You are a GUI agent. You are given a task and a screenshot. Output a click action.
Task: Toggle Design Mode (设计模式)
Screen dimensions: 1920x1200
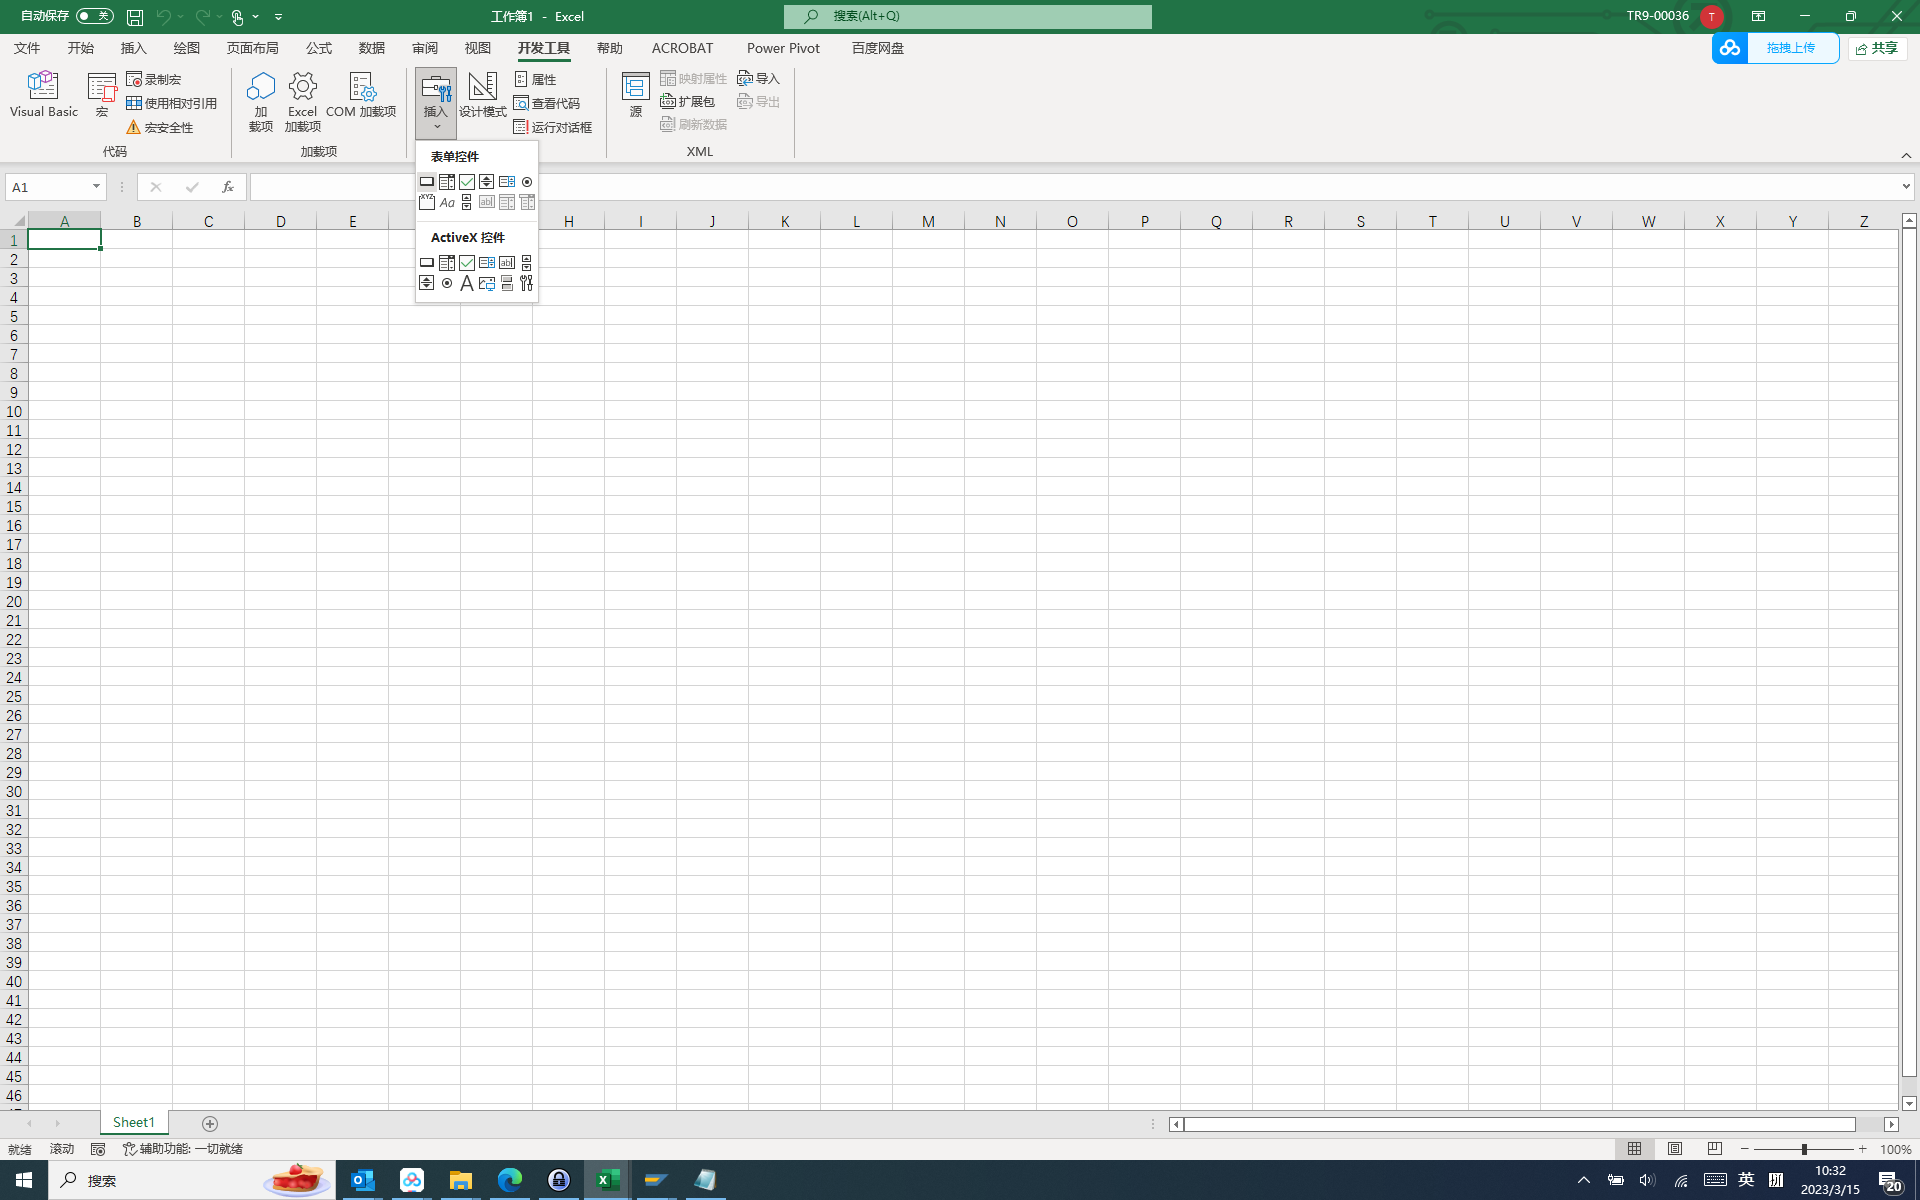[x=483, y=96]
